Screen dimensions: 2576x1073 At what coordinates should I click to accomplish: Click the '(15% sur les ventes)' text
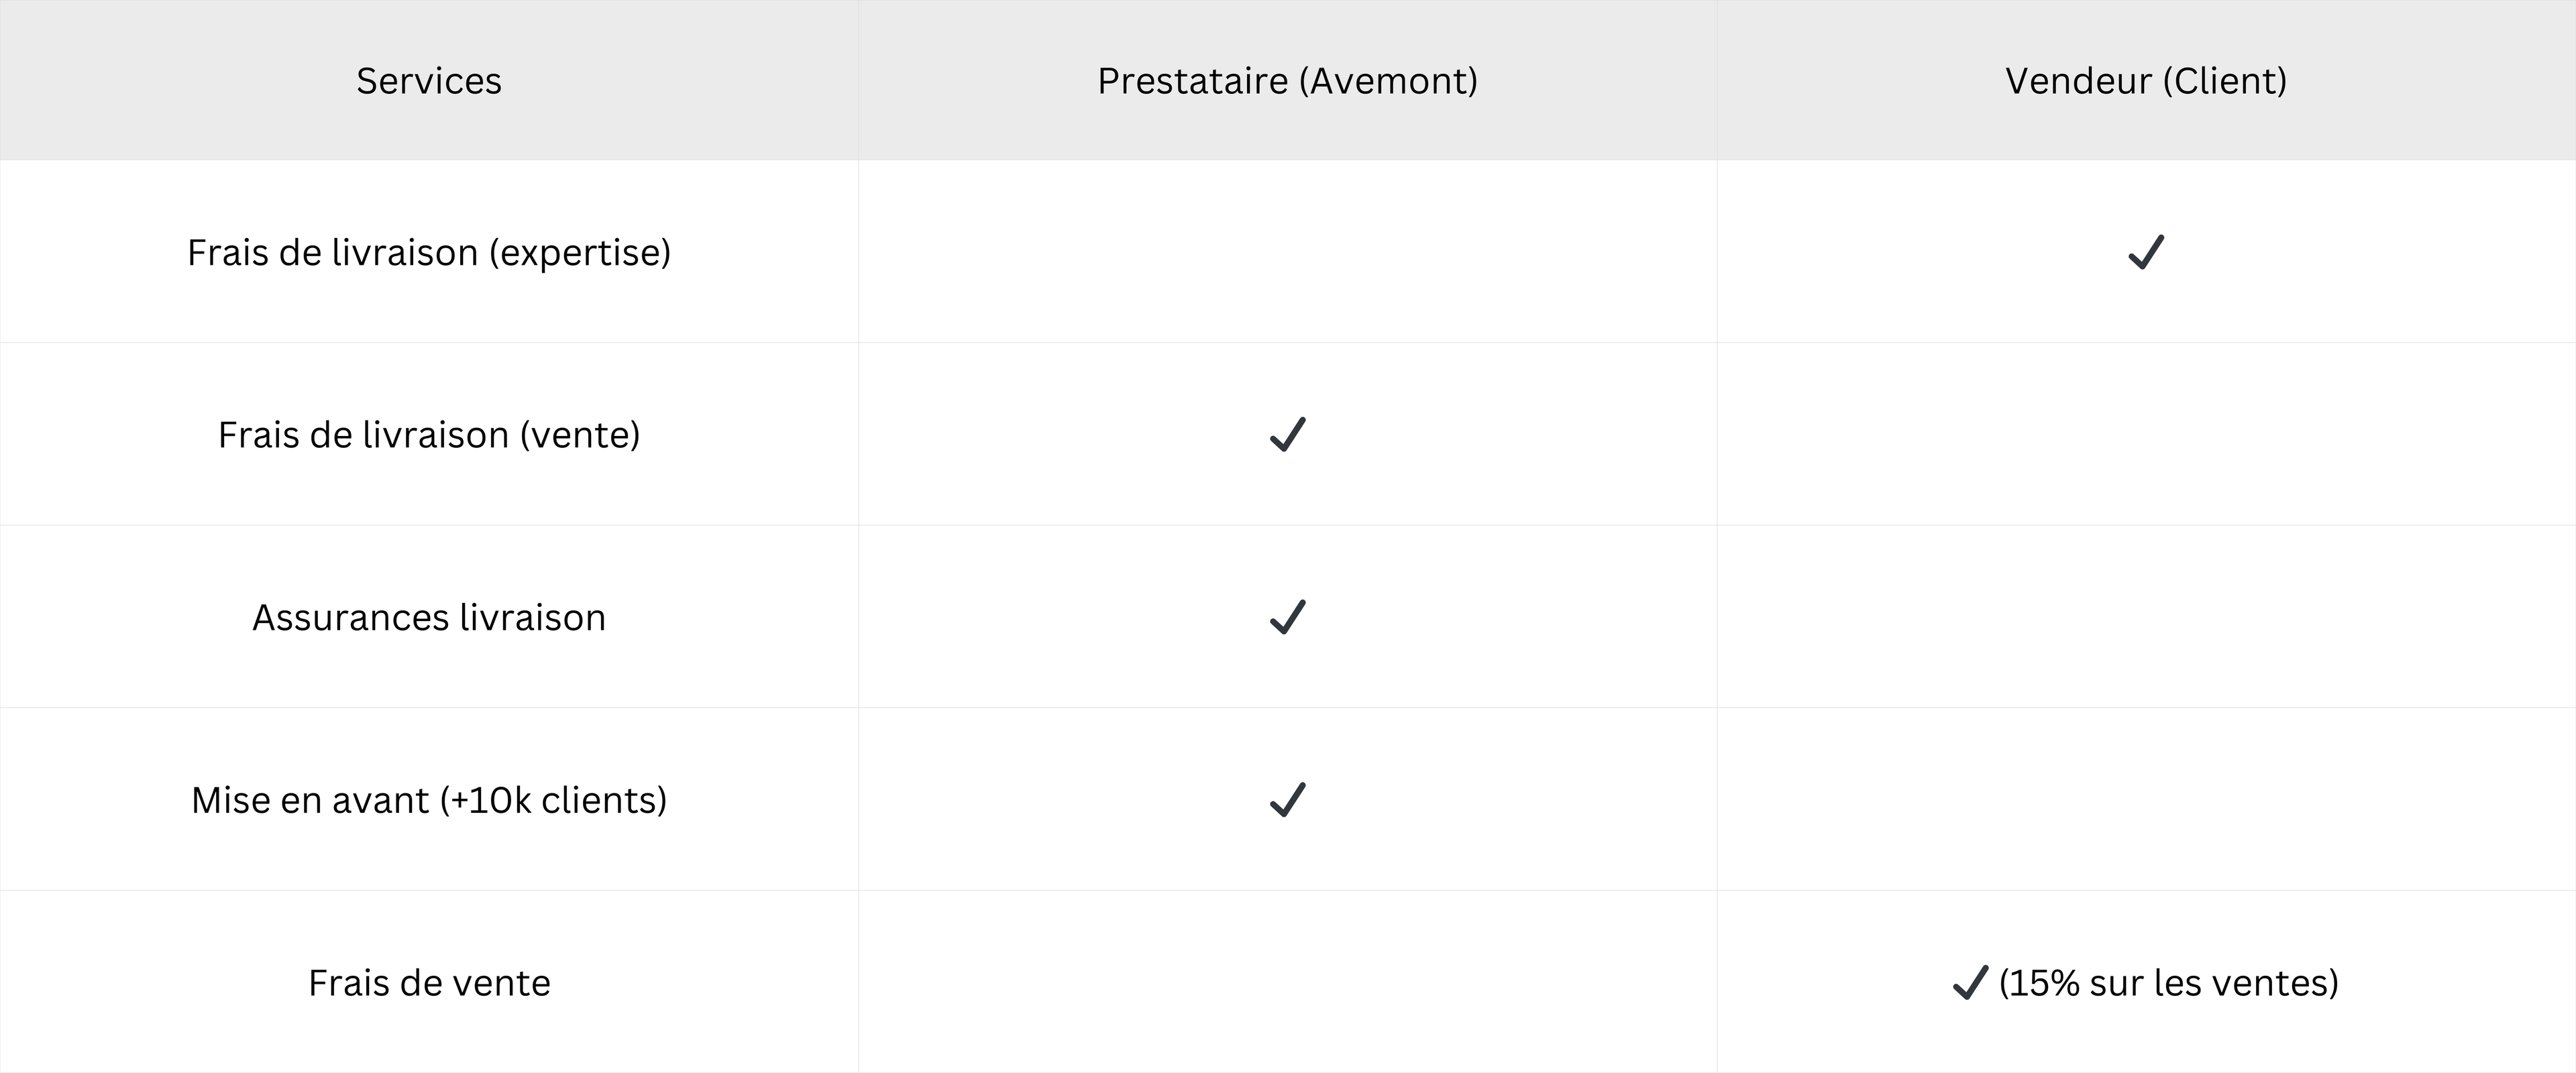point(2168,983)
